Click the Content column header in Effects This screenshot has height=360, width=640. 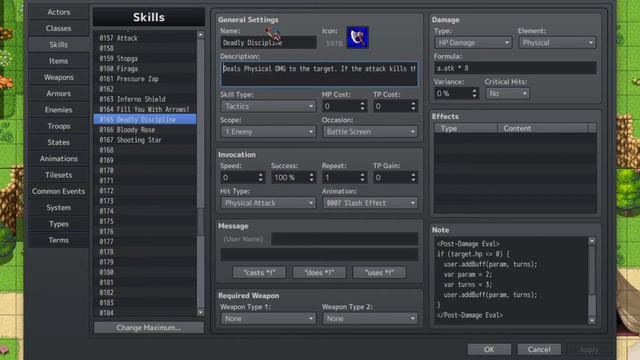[x=542, y=128]
